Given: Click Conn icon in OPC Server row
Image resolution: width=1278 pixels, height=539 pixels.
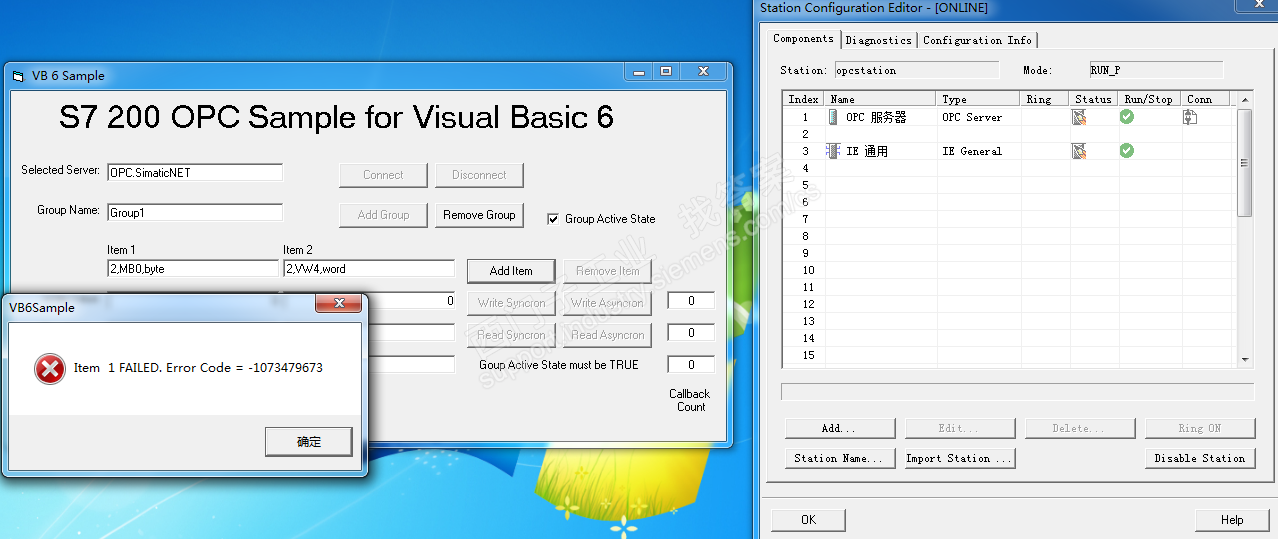Looking at the screenshot, I should tap(1190, 117).
